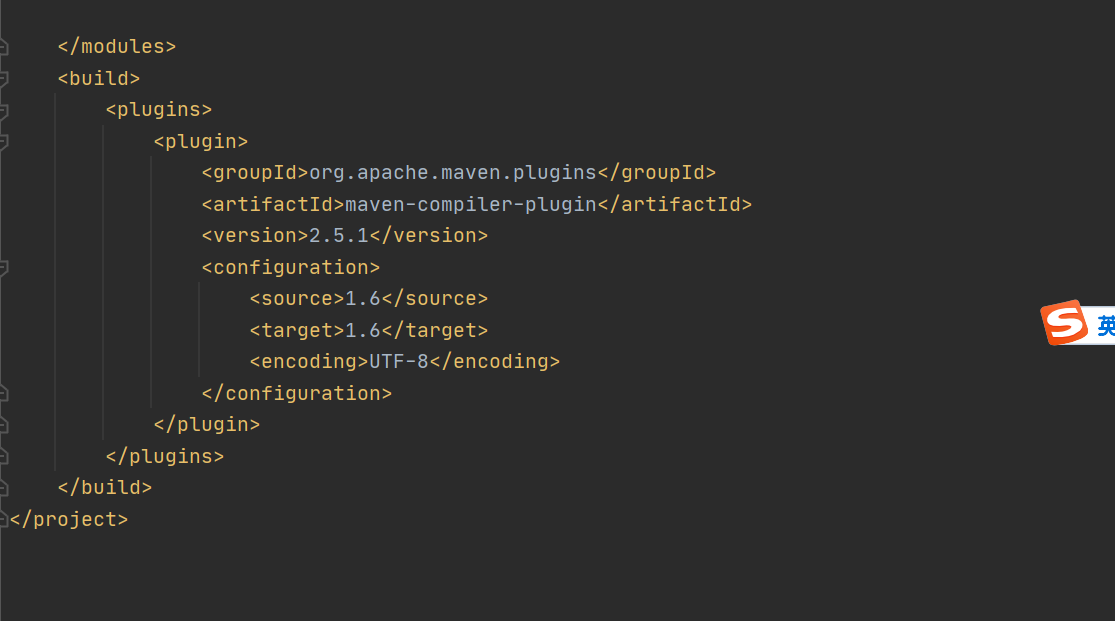Click the version value 2.5.1
Image resolution: width=1115 pixels, height=621 pixels.
coord(338,235)
